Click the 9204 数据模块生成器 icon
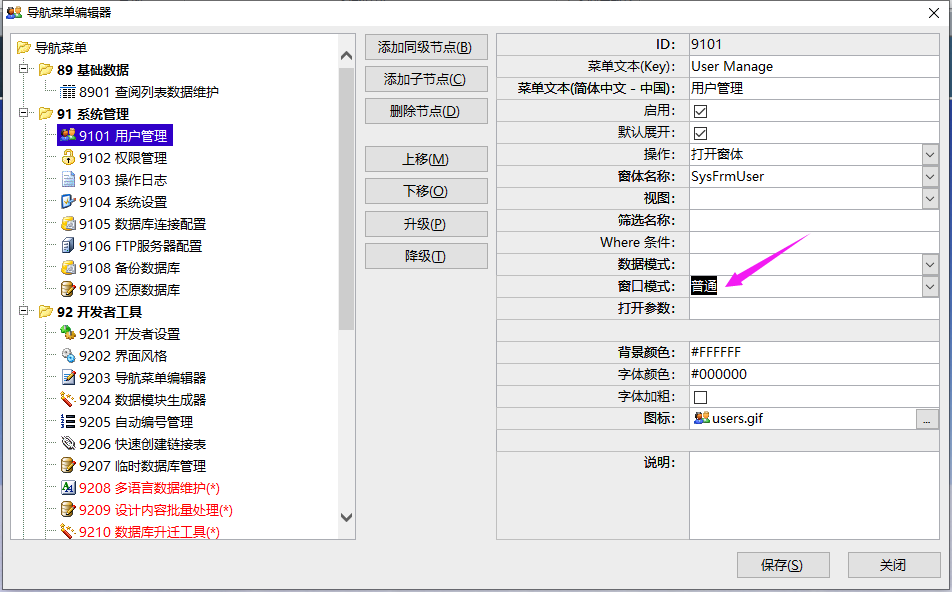 pos(68,400)
